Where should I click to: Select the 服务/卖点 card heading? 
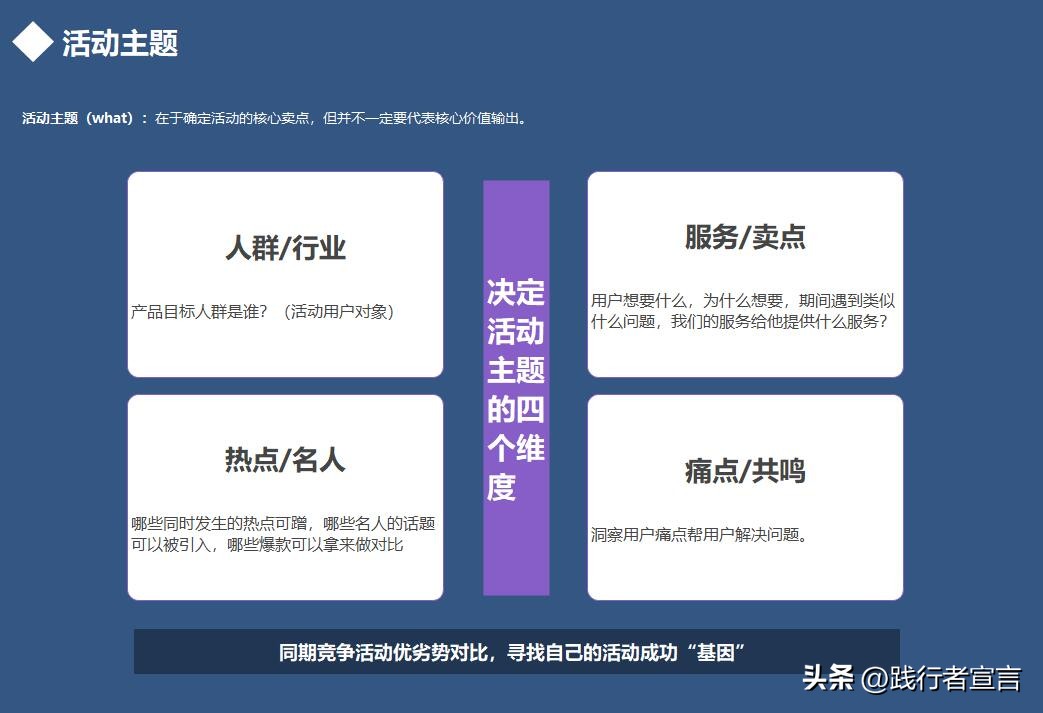[x=744, y=239]
